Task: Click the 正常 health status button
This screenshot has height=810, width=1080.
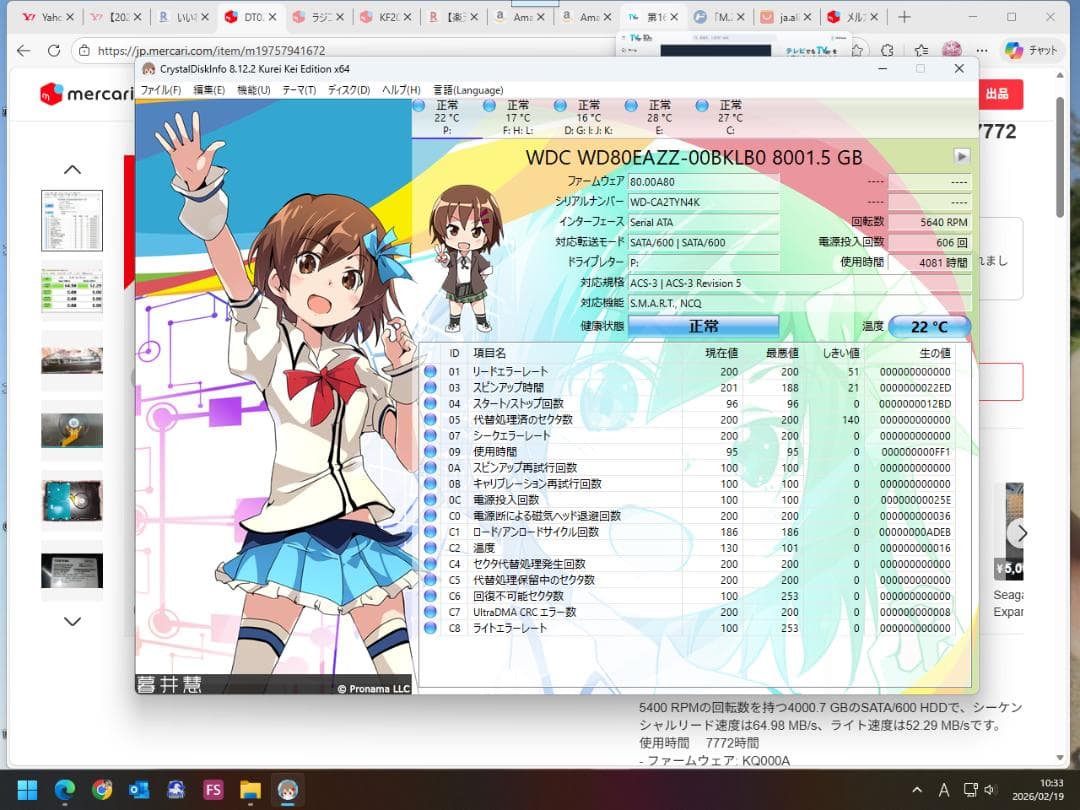Action: 703,326
